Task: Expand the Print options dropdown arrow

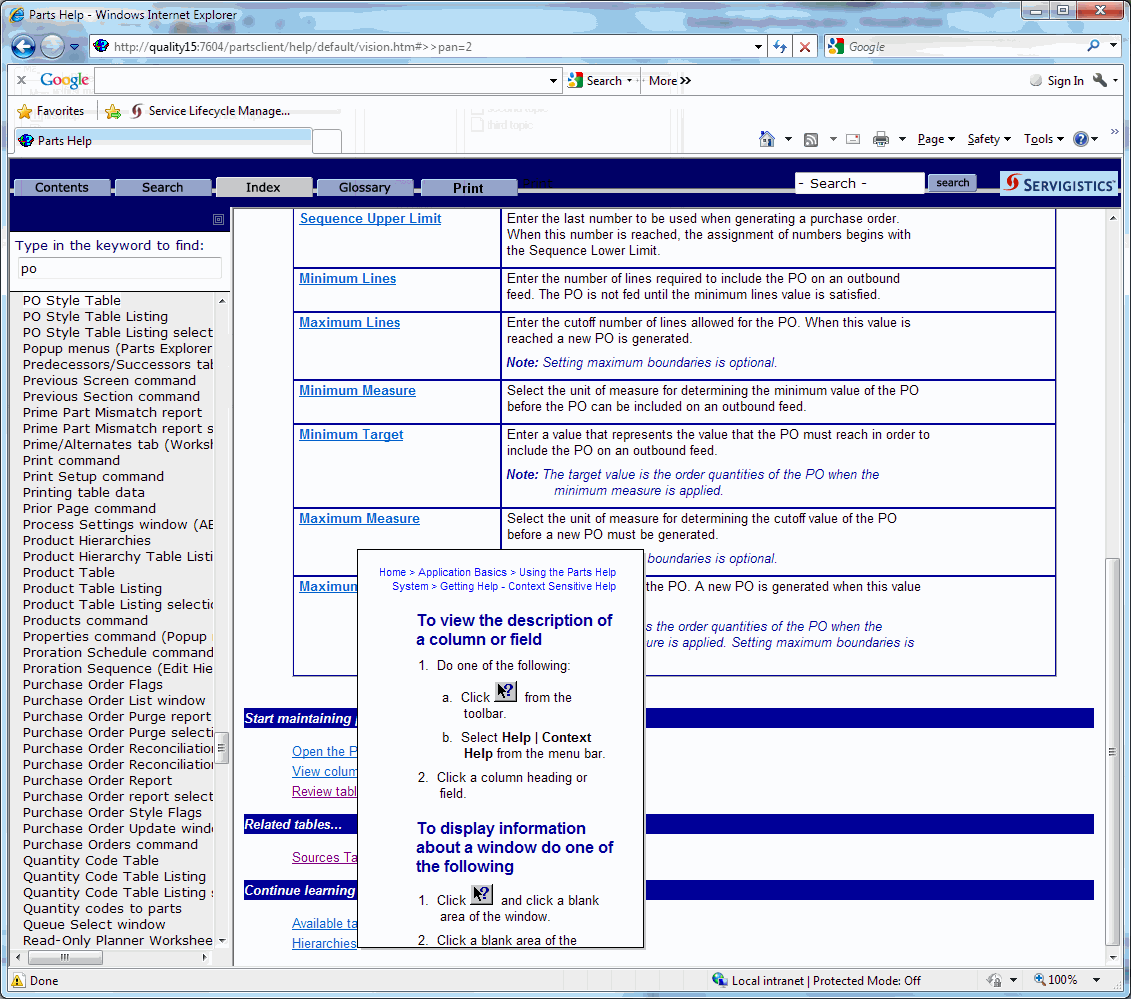Action: click(902, 139)
